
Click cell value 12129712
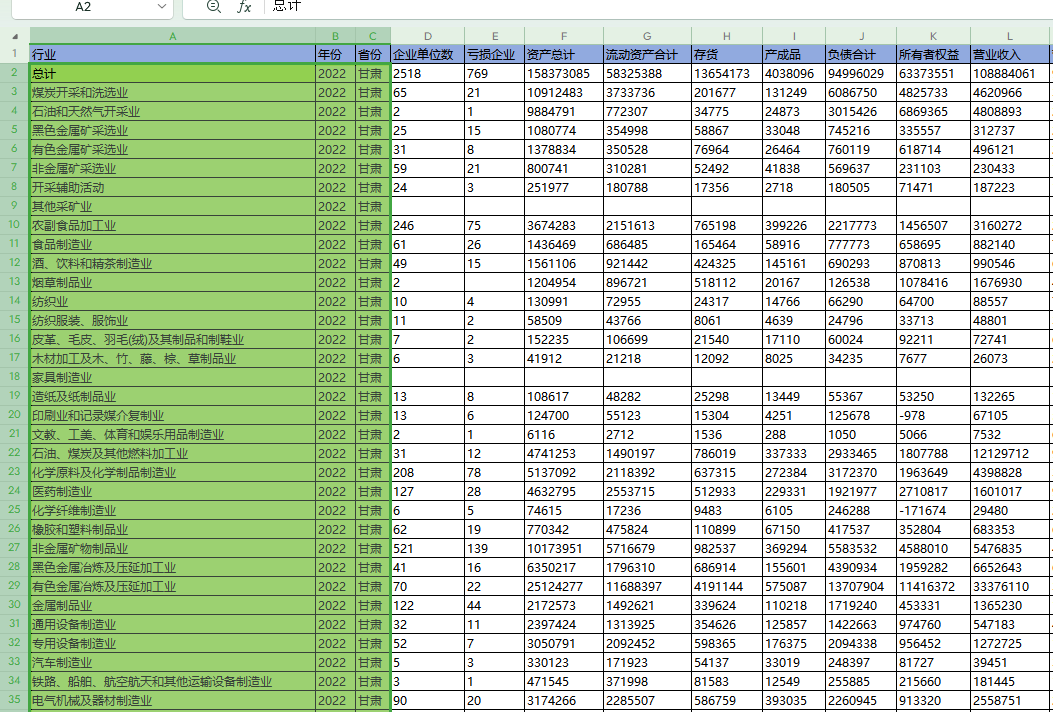coord(1009,453)
